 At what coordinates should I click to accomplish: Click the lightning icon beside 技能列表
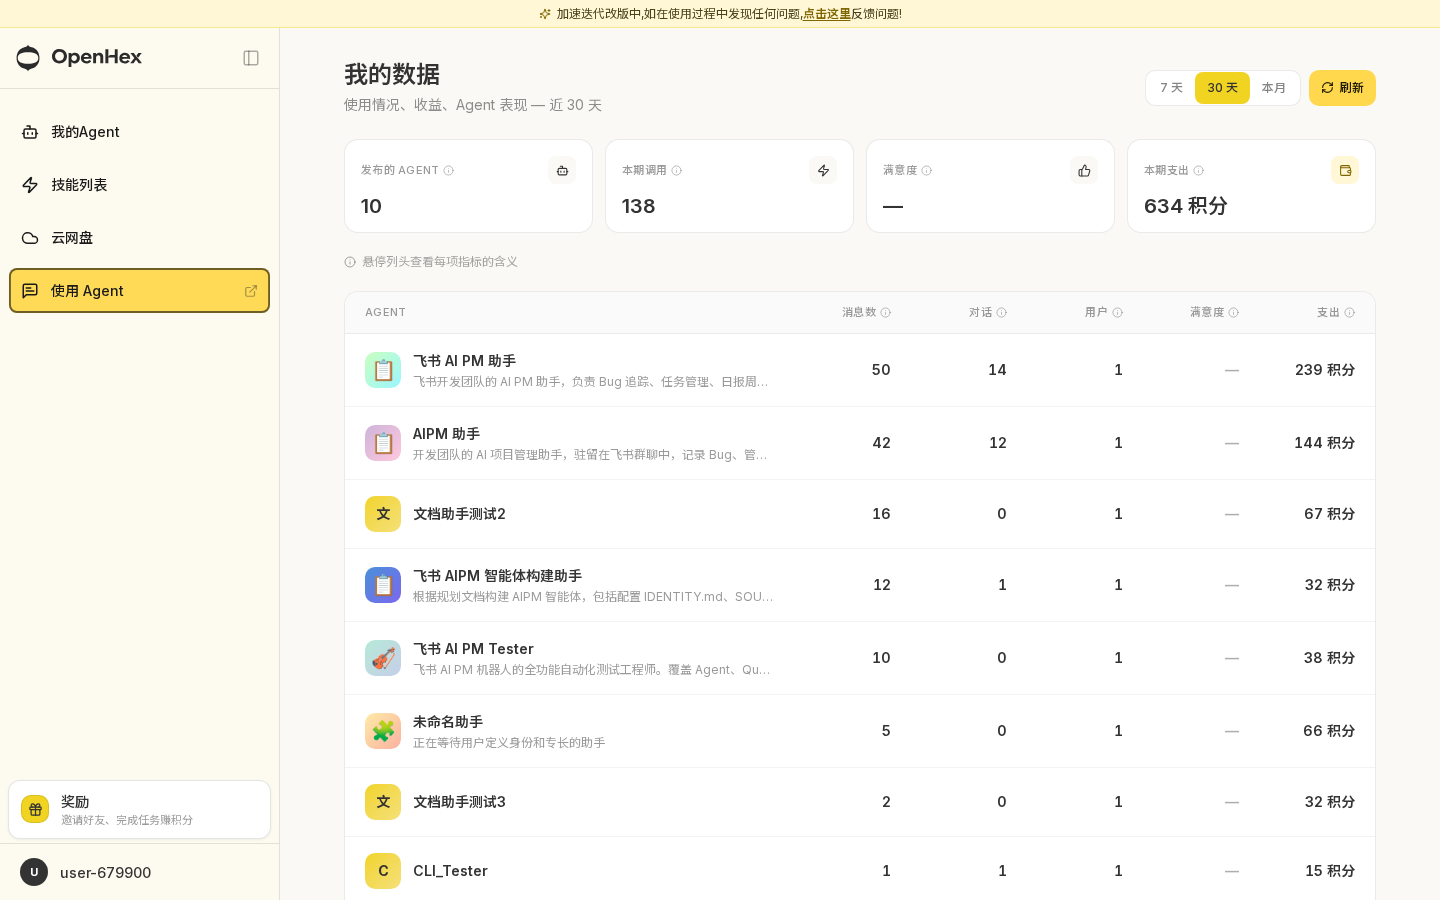pyautogui.click(x=30, y=185)
